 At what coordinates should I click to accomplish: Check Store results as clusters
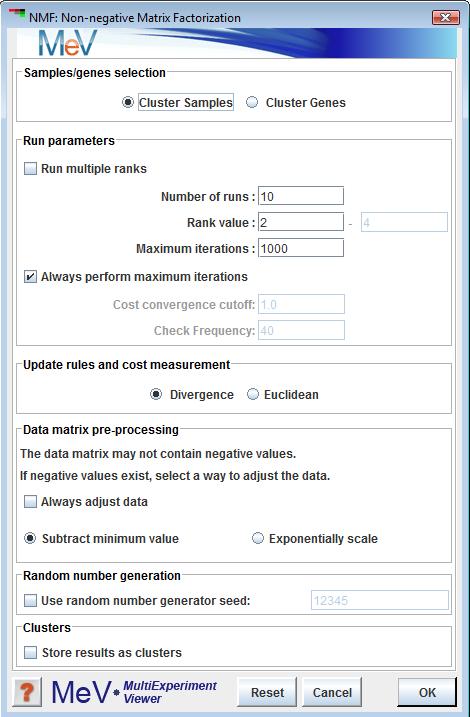click(x=31, y=653)
